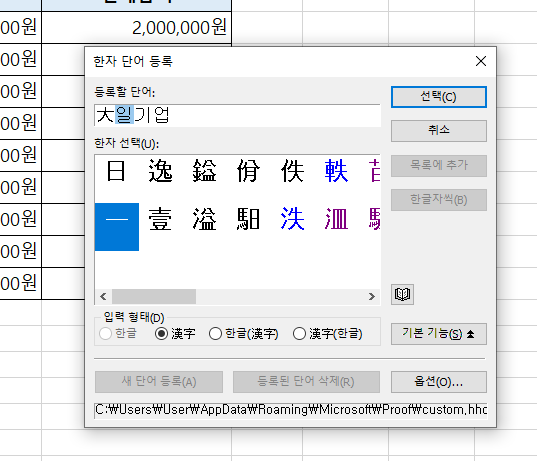Click scroll-right arrow of hanja list
Viewport: 537px width, 461px height.
pyautogui.click(x=372, y=296)
